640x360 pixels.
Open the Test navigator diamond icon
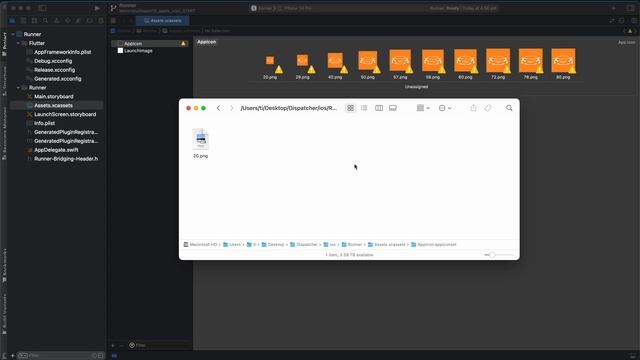[67, 20]
